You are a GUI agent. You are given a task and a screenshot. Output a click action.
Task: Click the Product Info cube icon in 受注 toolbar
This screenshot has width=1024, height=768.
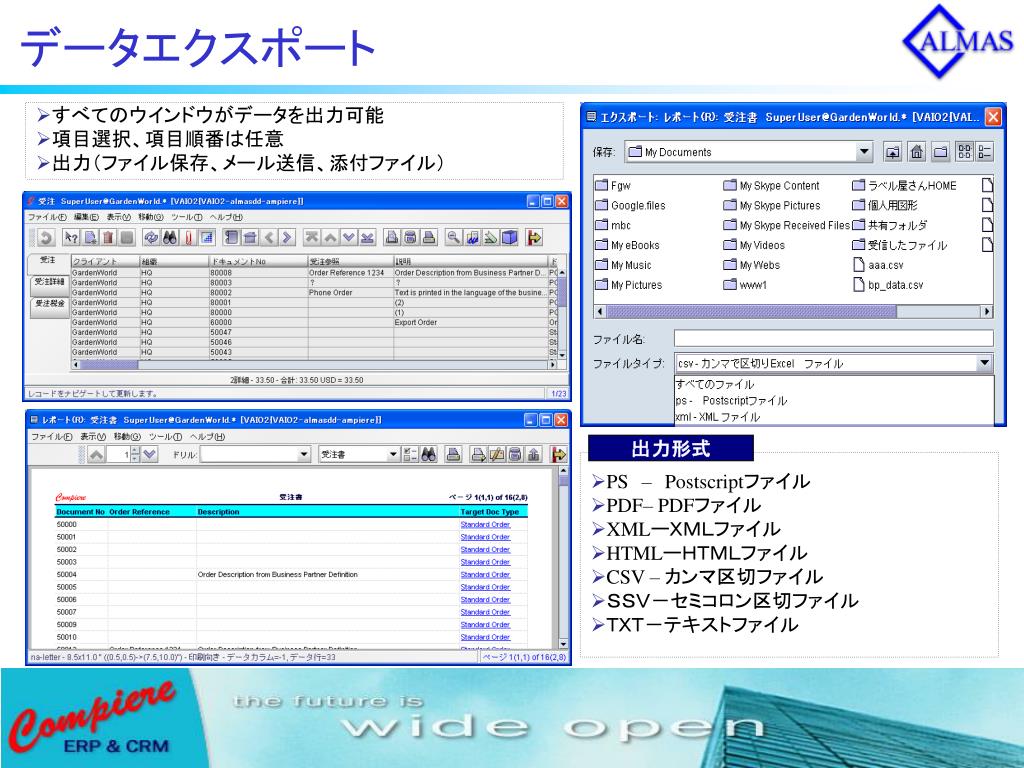[x=509, y=238]
